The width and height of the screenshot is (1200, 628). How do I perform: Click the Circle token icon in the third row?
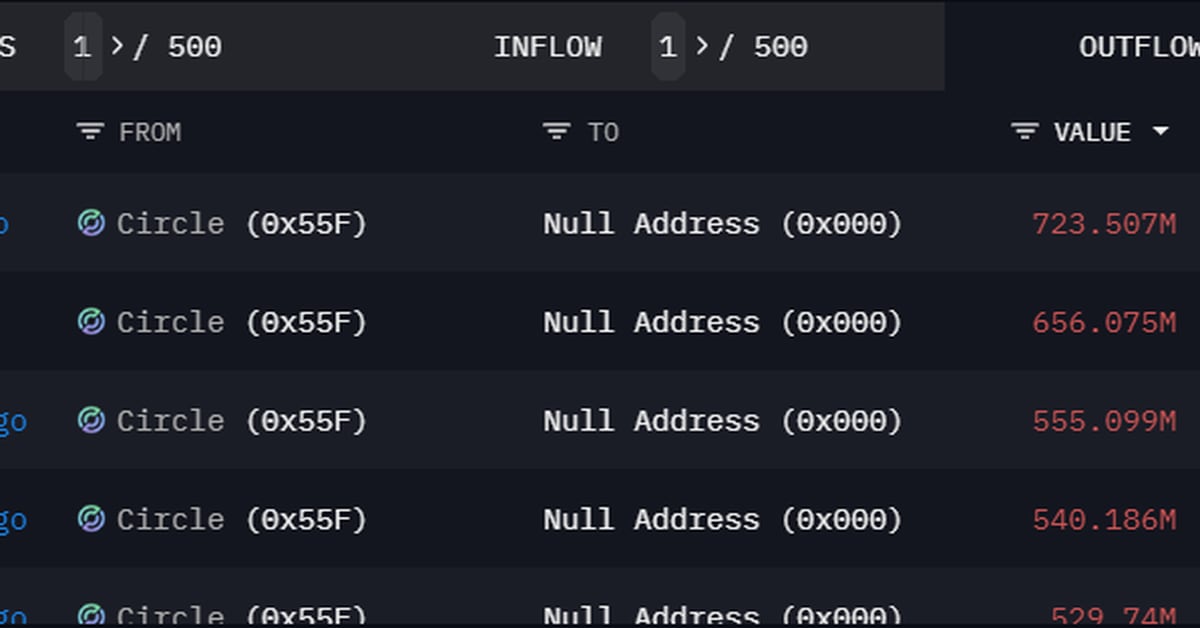92,421
